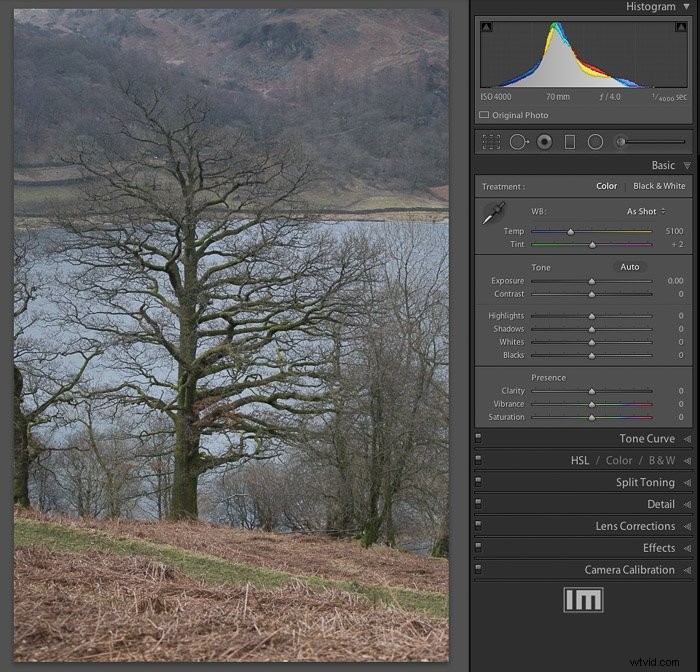Click the 70 mm focal length text
This screenshot has width=700, height=672.
(x=558, y=97)
